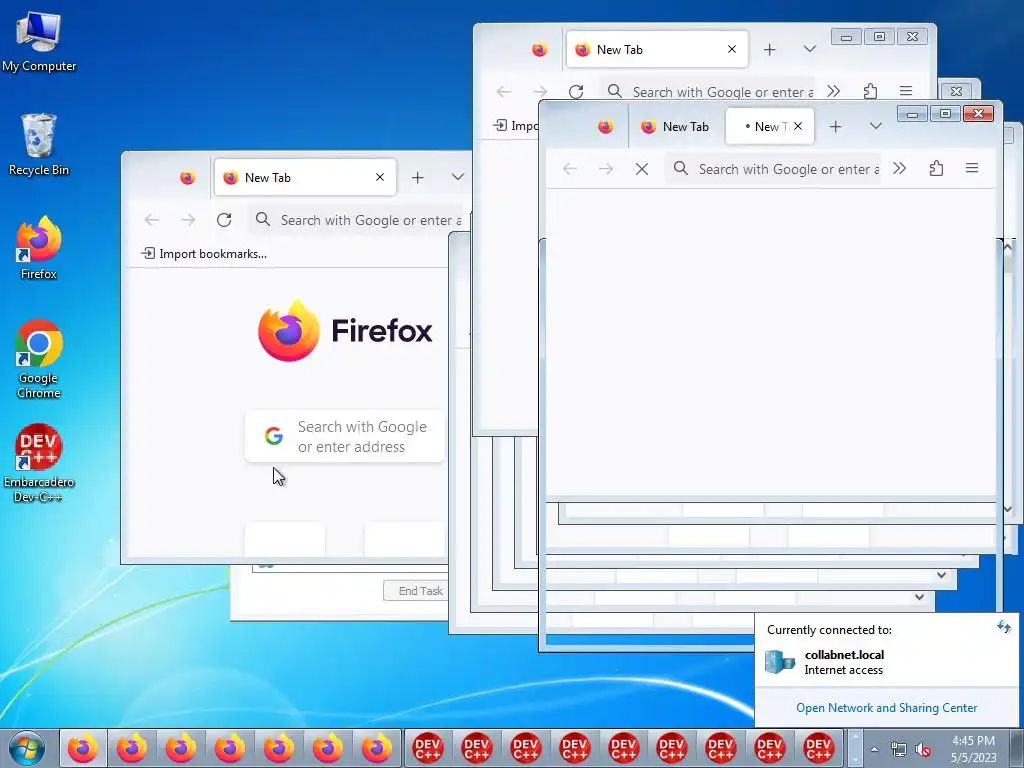Go back in the front Firefox window
The image size is (1024, 768).
570,169
